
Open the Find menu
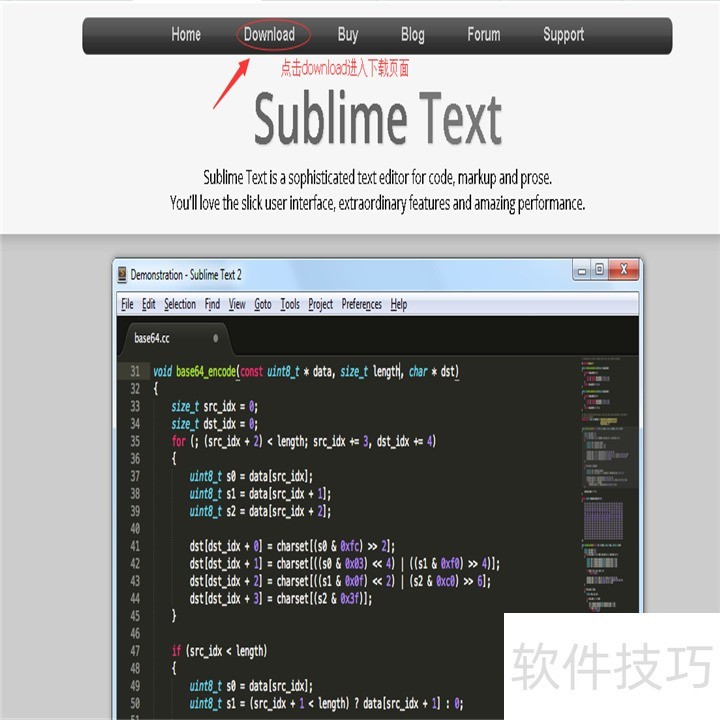pyautogui.click(x=212, y=304)
